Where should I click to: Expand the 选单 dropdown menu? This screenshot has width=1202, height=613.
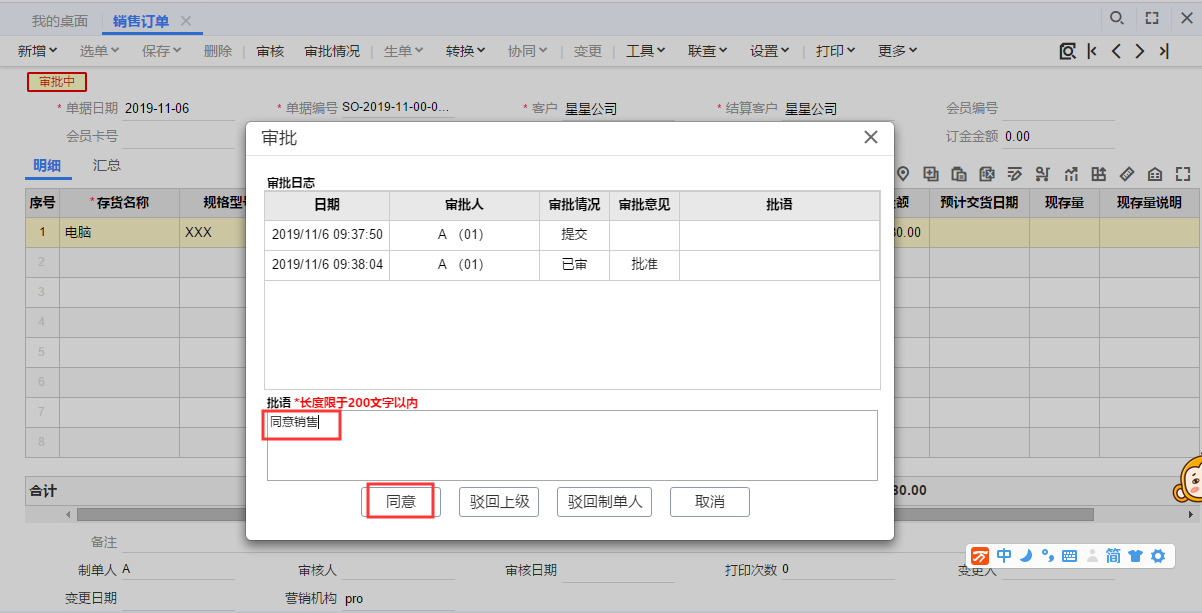(100, 51)
